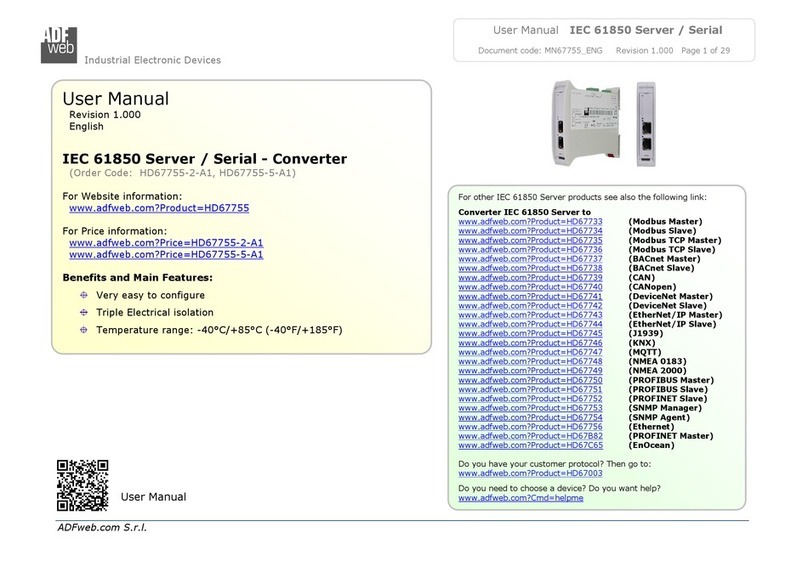
Task: Open the EtherNet/IP Master link HD67743
Action: tap(530, 315)
